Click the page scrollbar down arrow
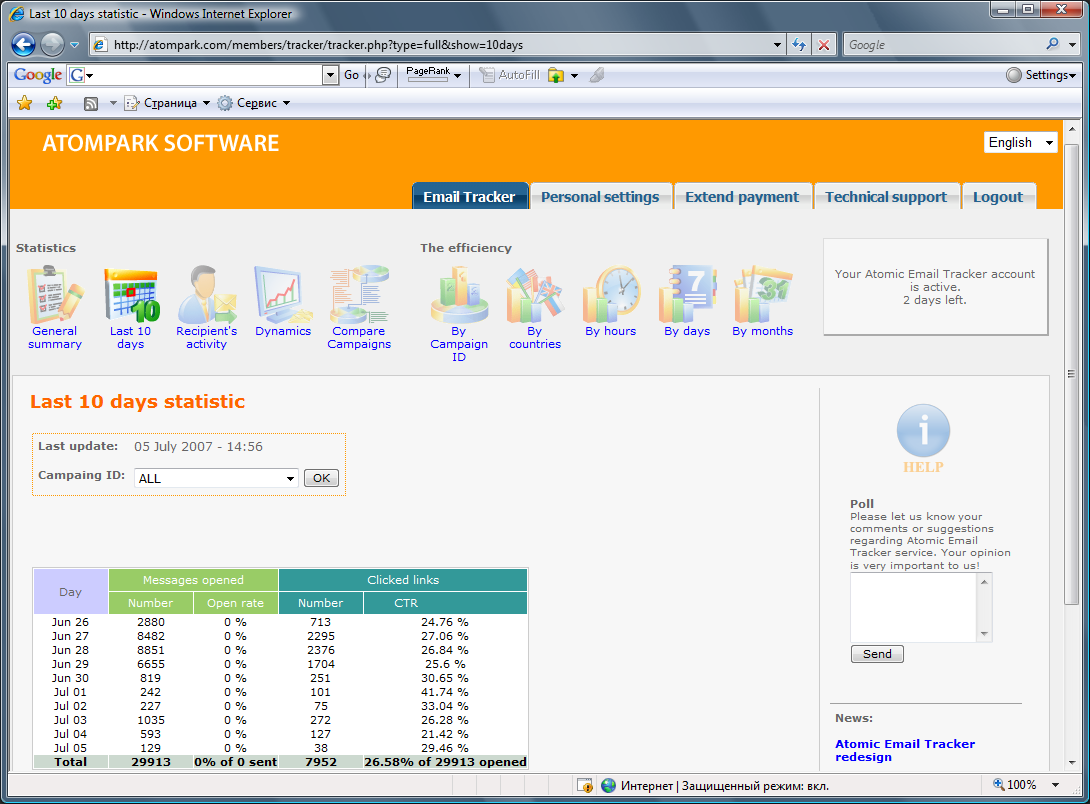The image size is (1090, 804). (x=1072, y=762)
